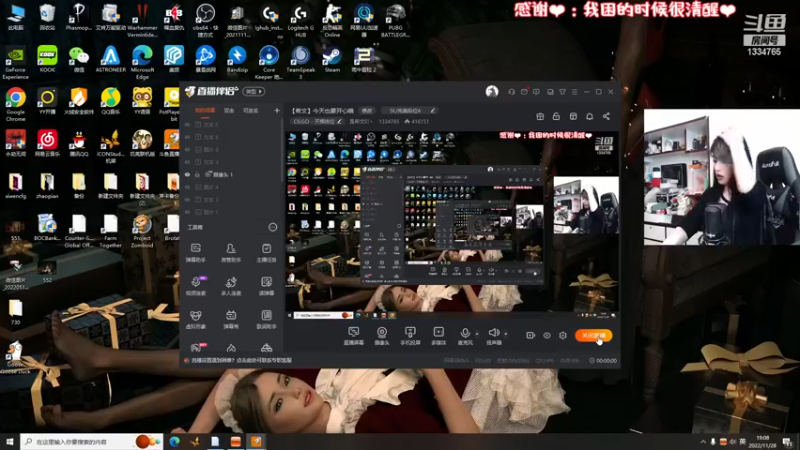Open the feedback message icon in title bar
Screen dimensions: 800x450
(x=536, y=92)
